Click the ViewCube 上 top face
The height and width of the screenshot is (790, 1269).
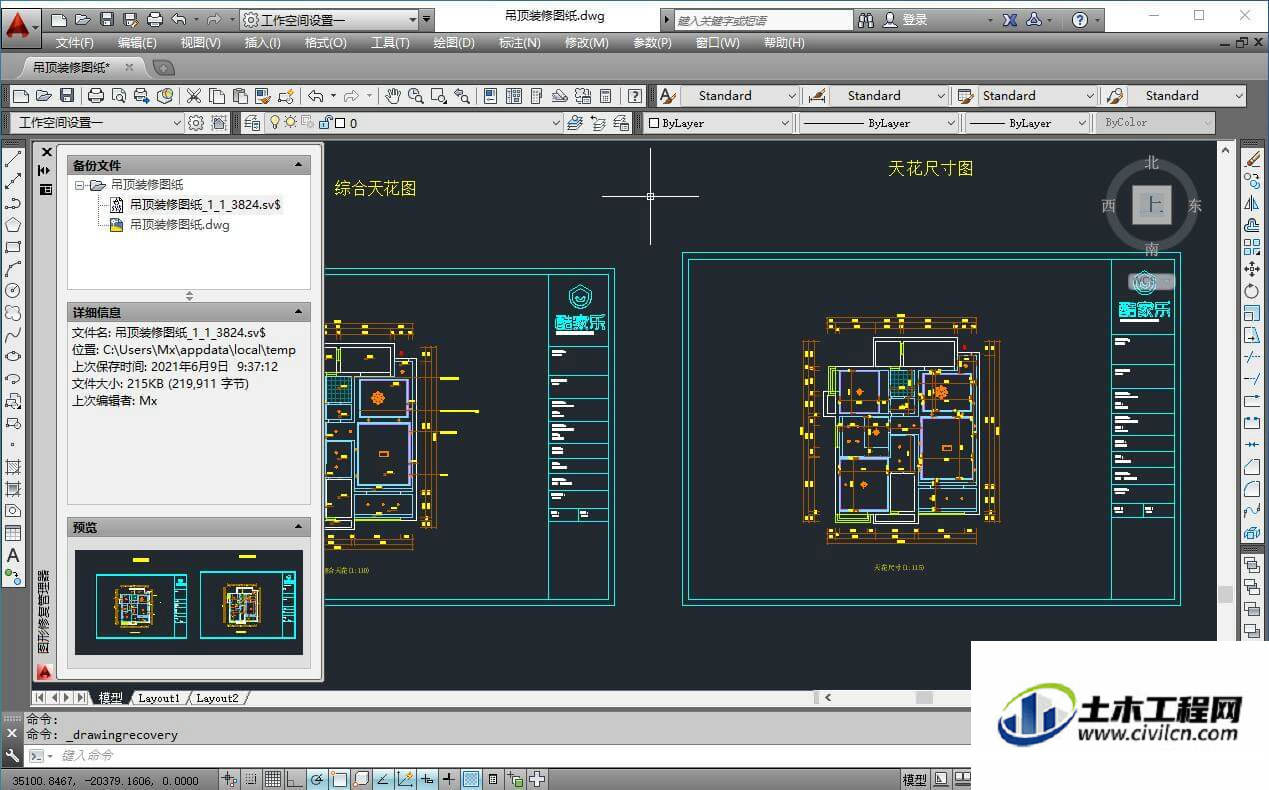click(1152, 205)
